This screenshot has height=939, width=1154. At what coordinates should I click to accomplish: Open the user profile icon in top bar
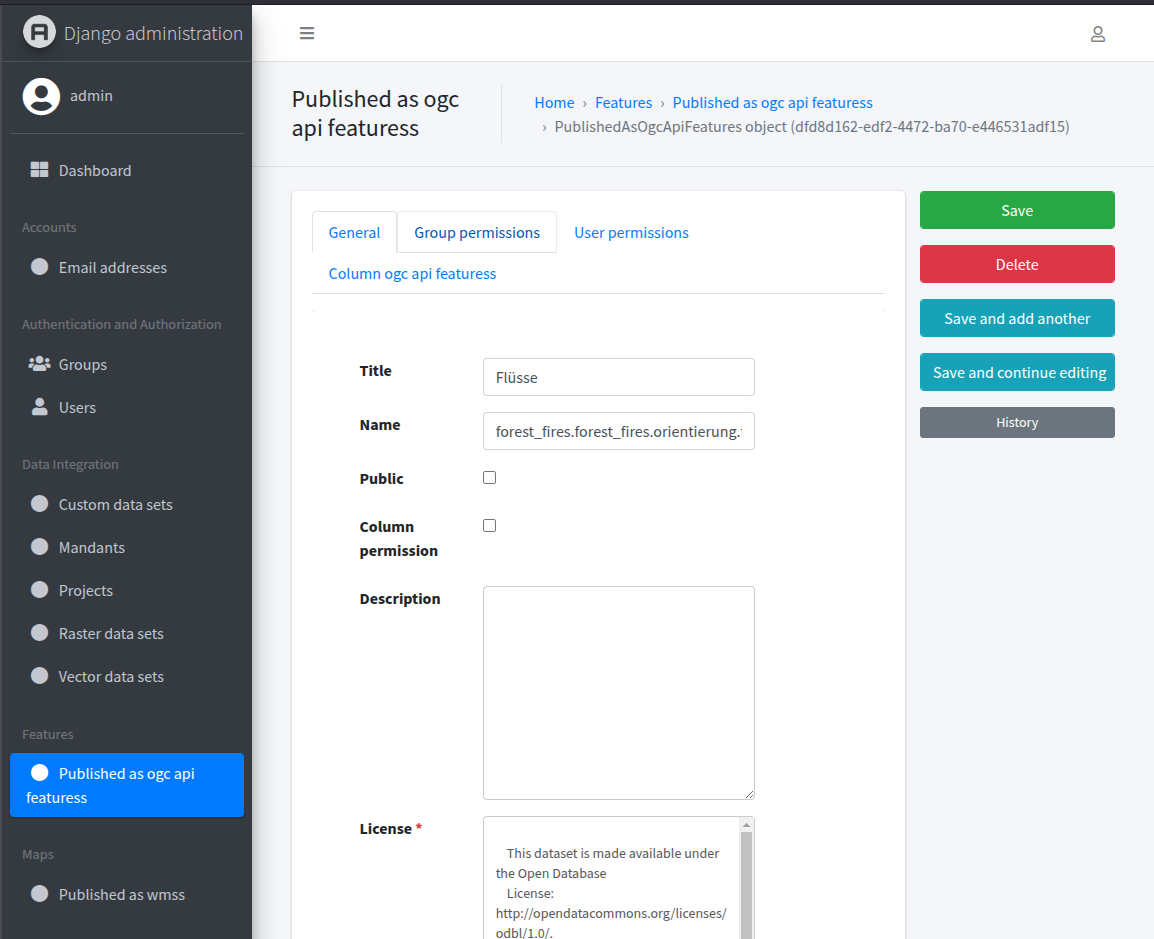(x=1097, y=34)
